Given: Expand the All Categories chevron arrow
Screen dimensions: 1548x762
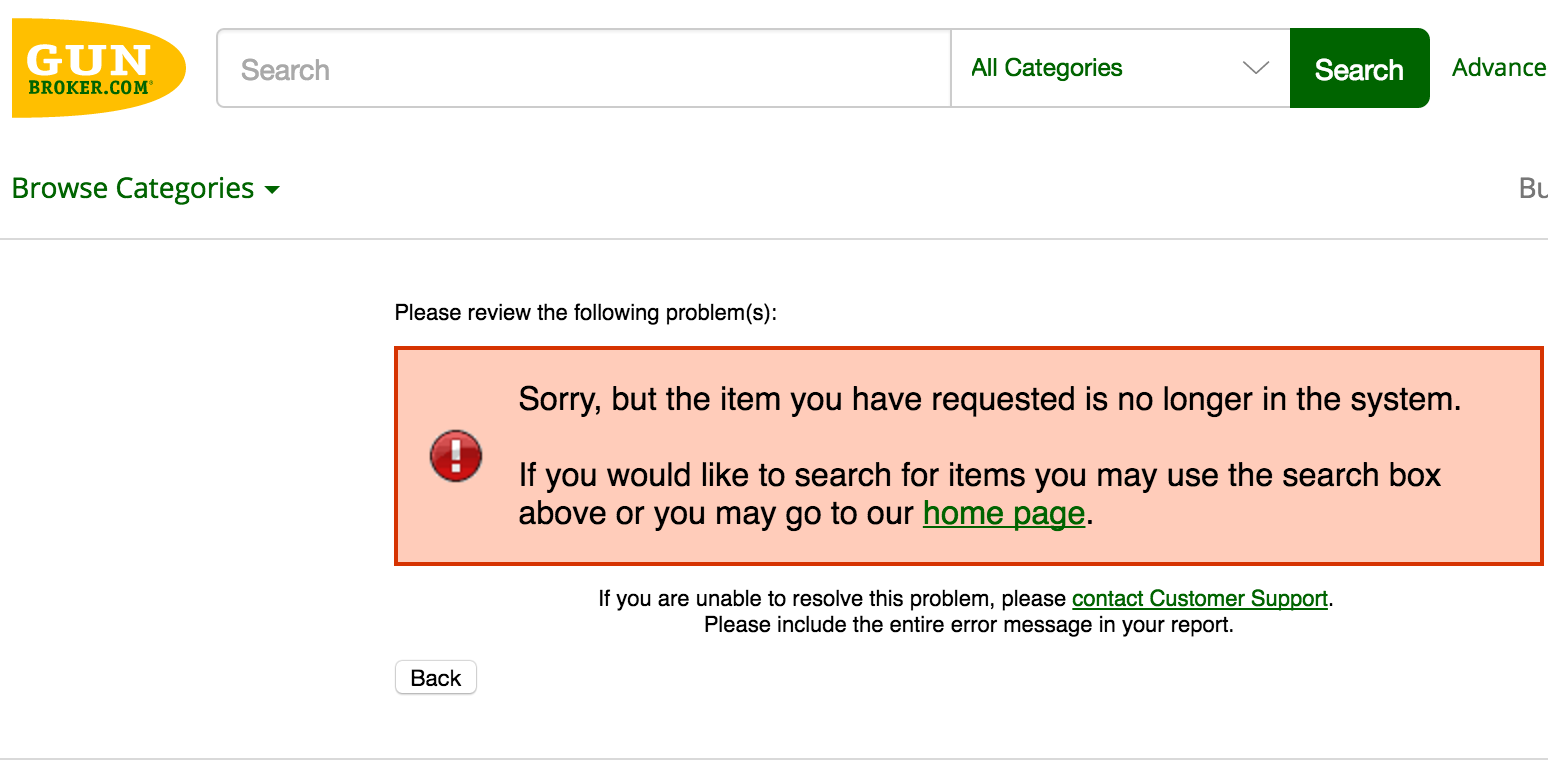Looking at the screenshot, I should tap(1254, 68).
